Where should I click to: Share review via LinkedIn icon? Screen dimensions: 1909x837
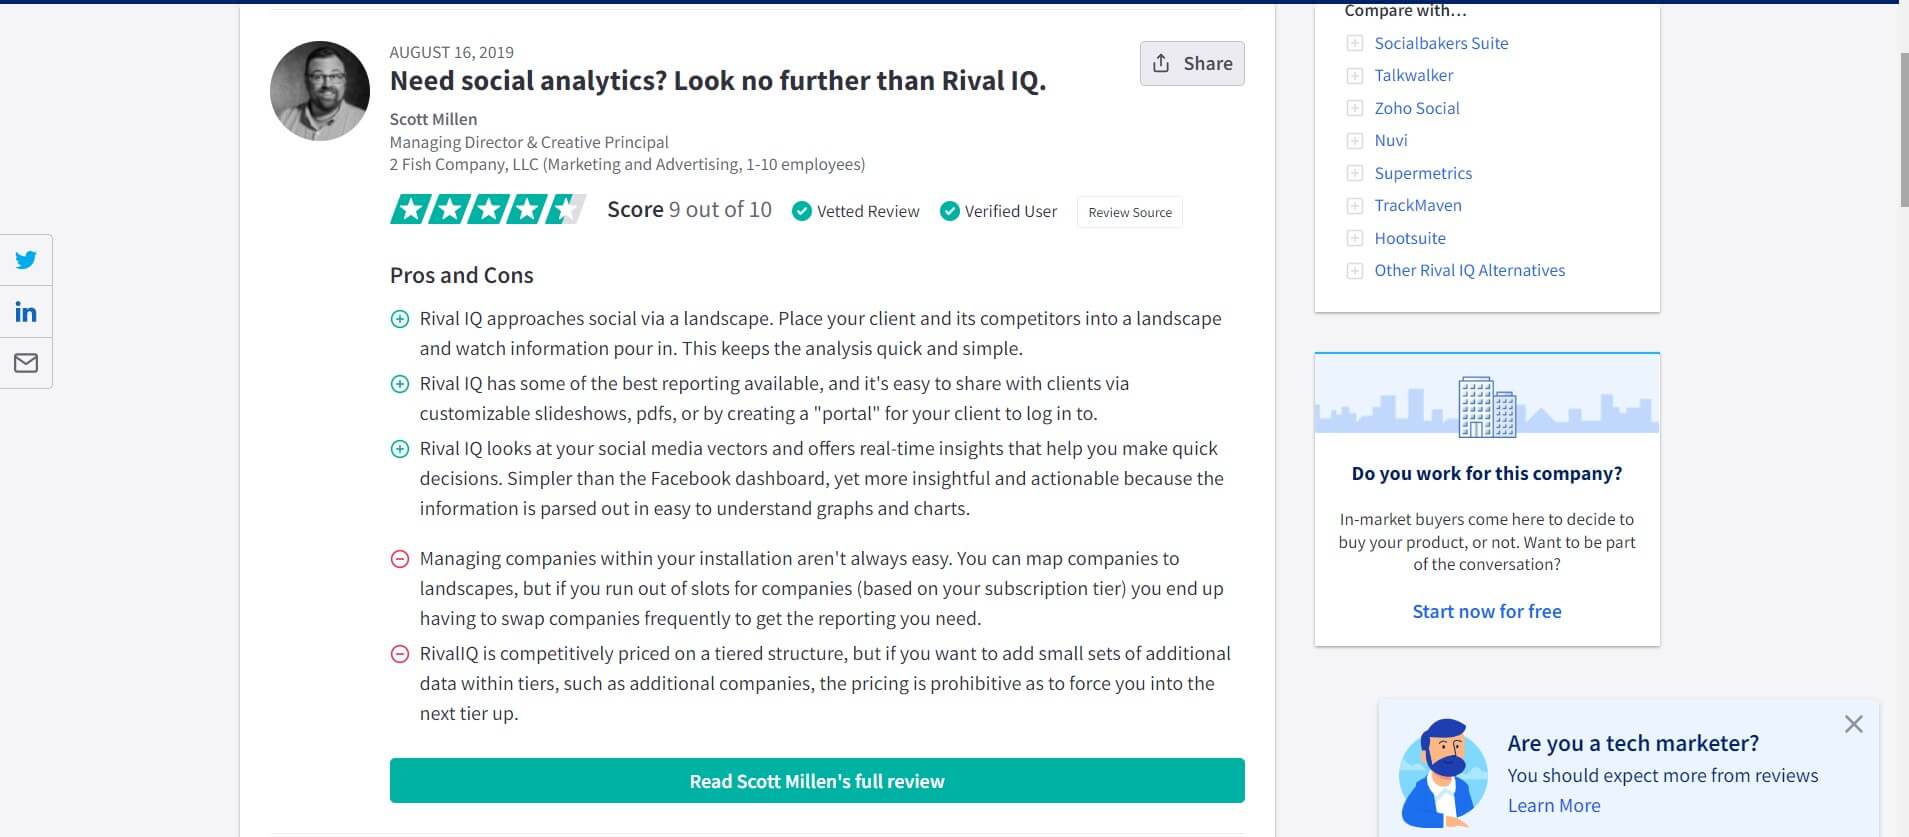click(26, 312)
